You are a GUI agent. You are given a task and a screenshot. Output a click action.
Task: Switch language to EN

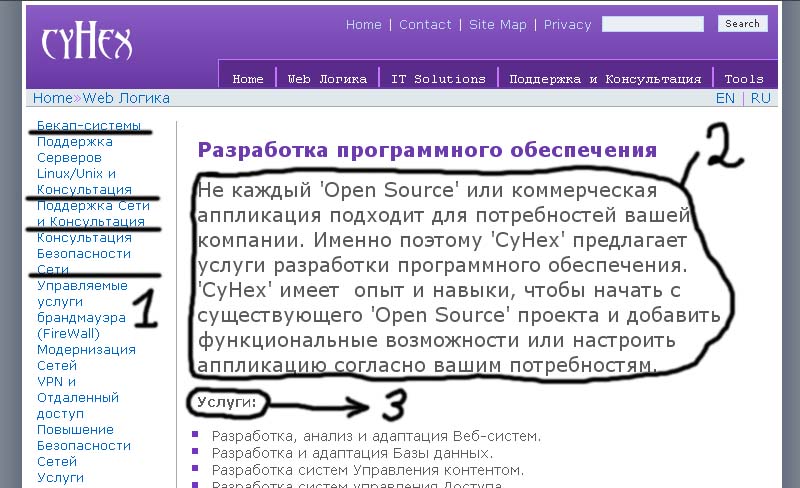725,98
